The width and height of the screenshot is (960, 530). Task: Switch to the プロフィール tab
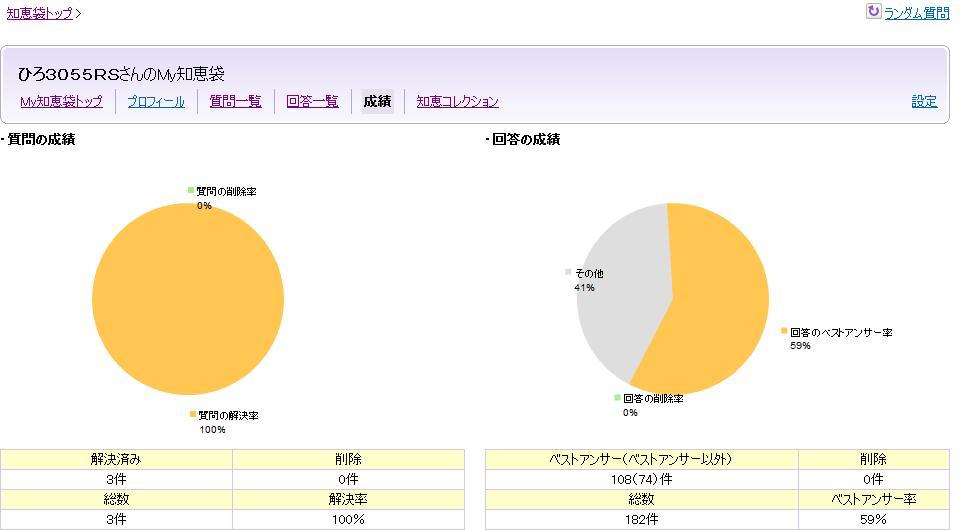[x=156, y=101]
